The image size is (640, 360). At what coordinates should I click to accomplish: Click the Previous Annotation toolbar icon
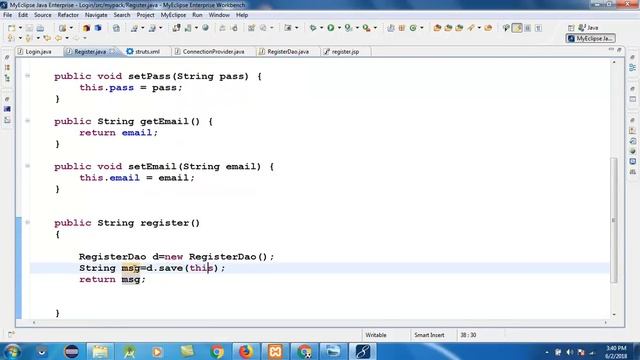pyautogui.click(x=29, y=38)
